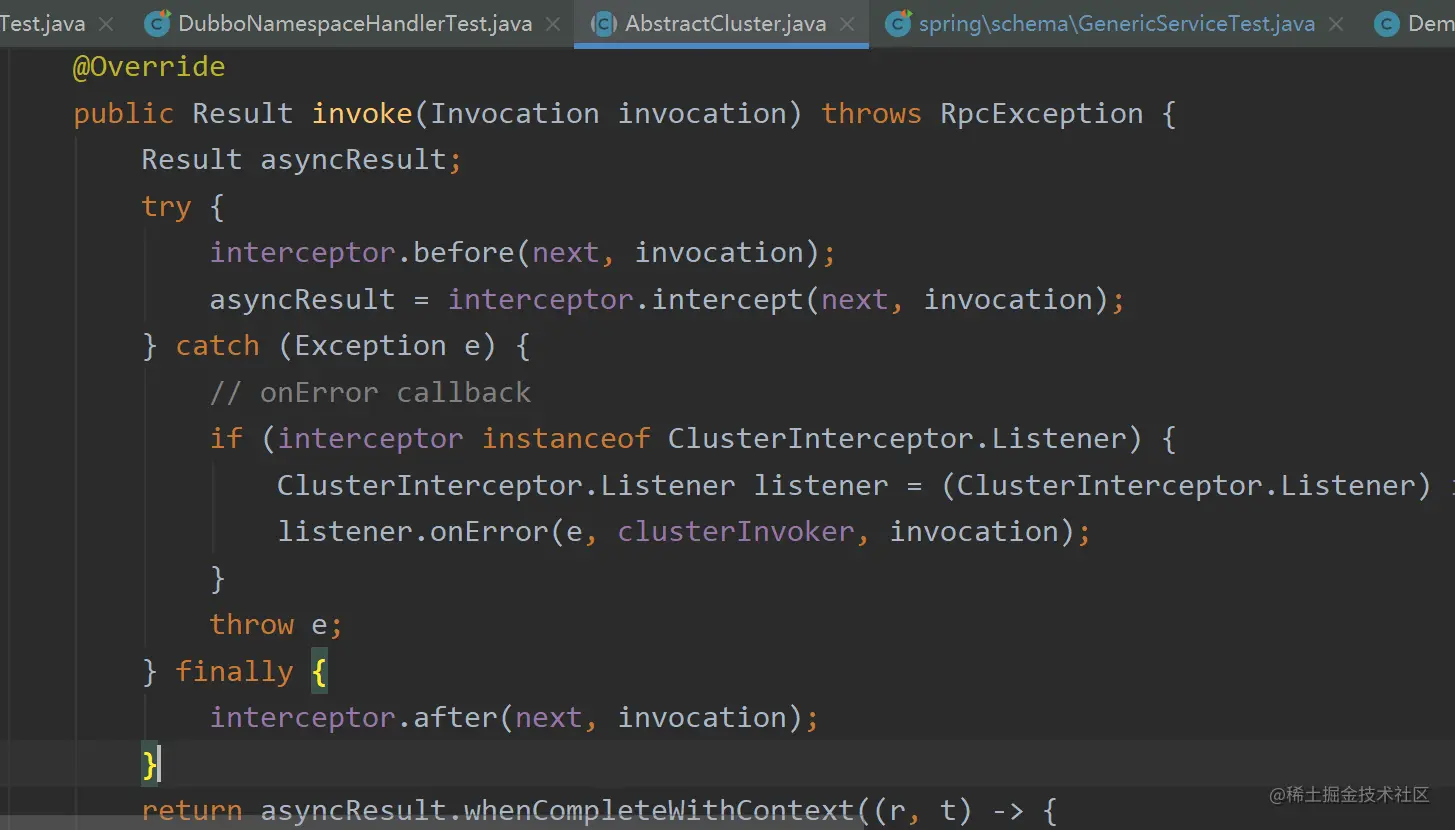The image size is (1455, 830).
Task: Click the highlighted closing brace of finally block
Action: point(150,765)
